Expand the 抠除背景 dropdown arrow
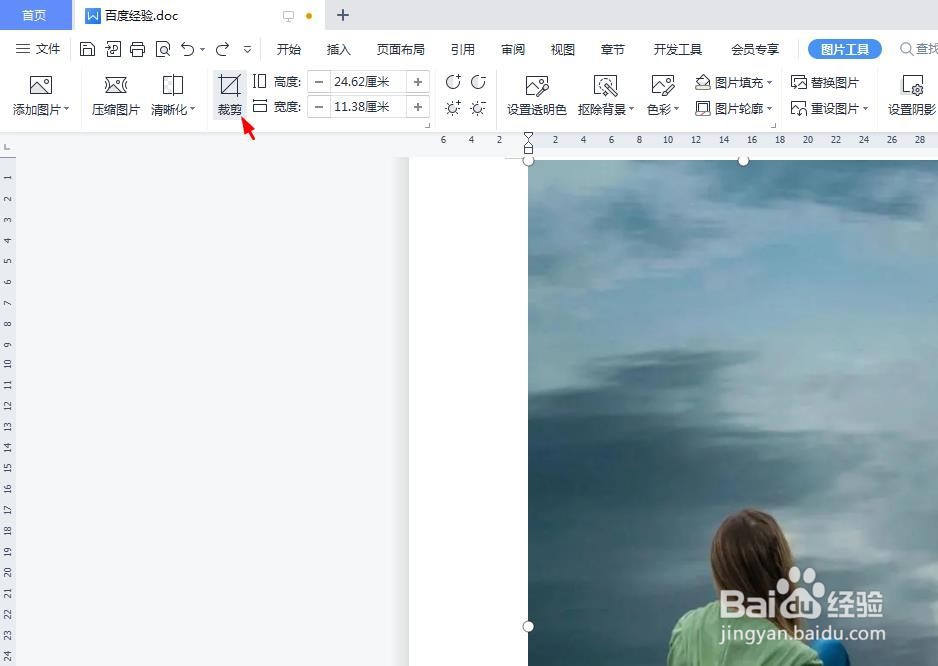938x666 pixels. coord(631,109)
